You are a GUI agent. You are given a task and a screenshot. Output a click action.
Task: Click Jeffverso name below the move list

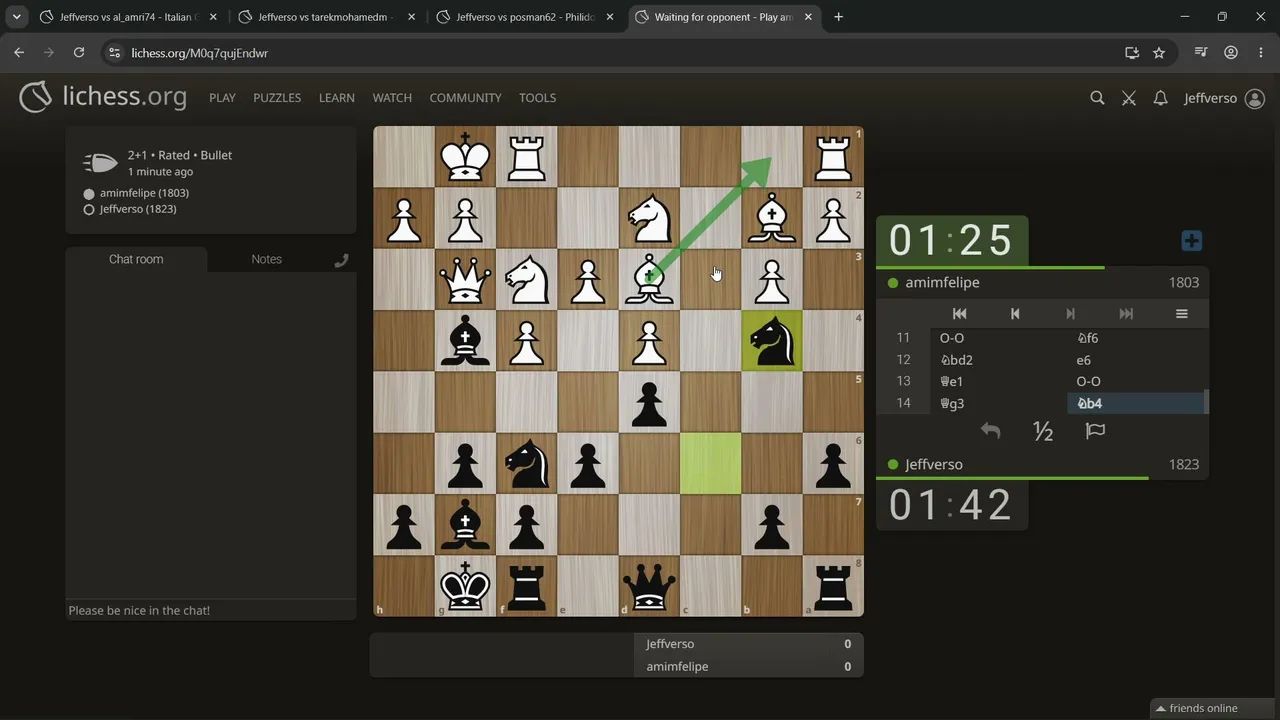[934, 465]
